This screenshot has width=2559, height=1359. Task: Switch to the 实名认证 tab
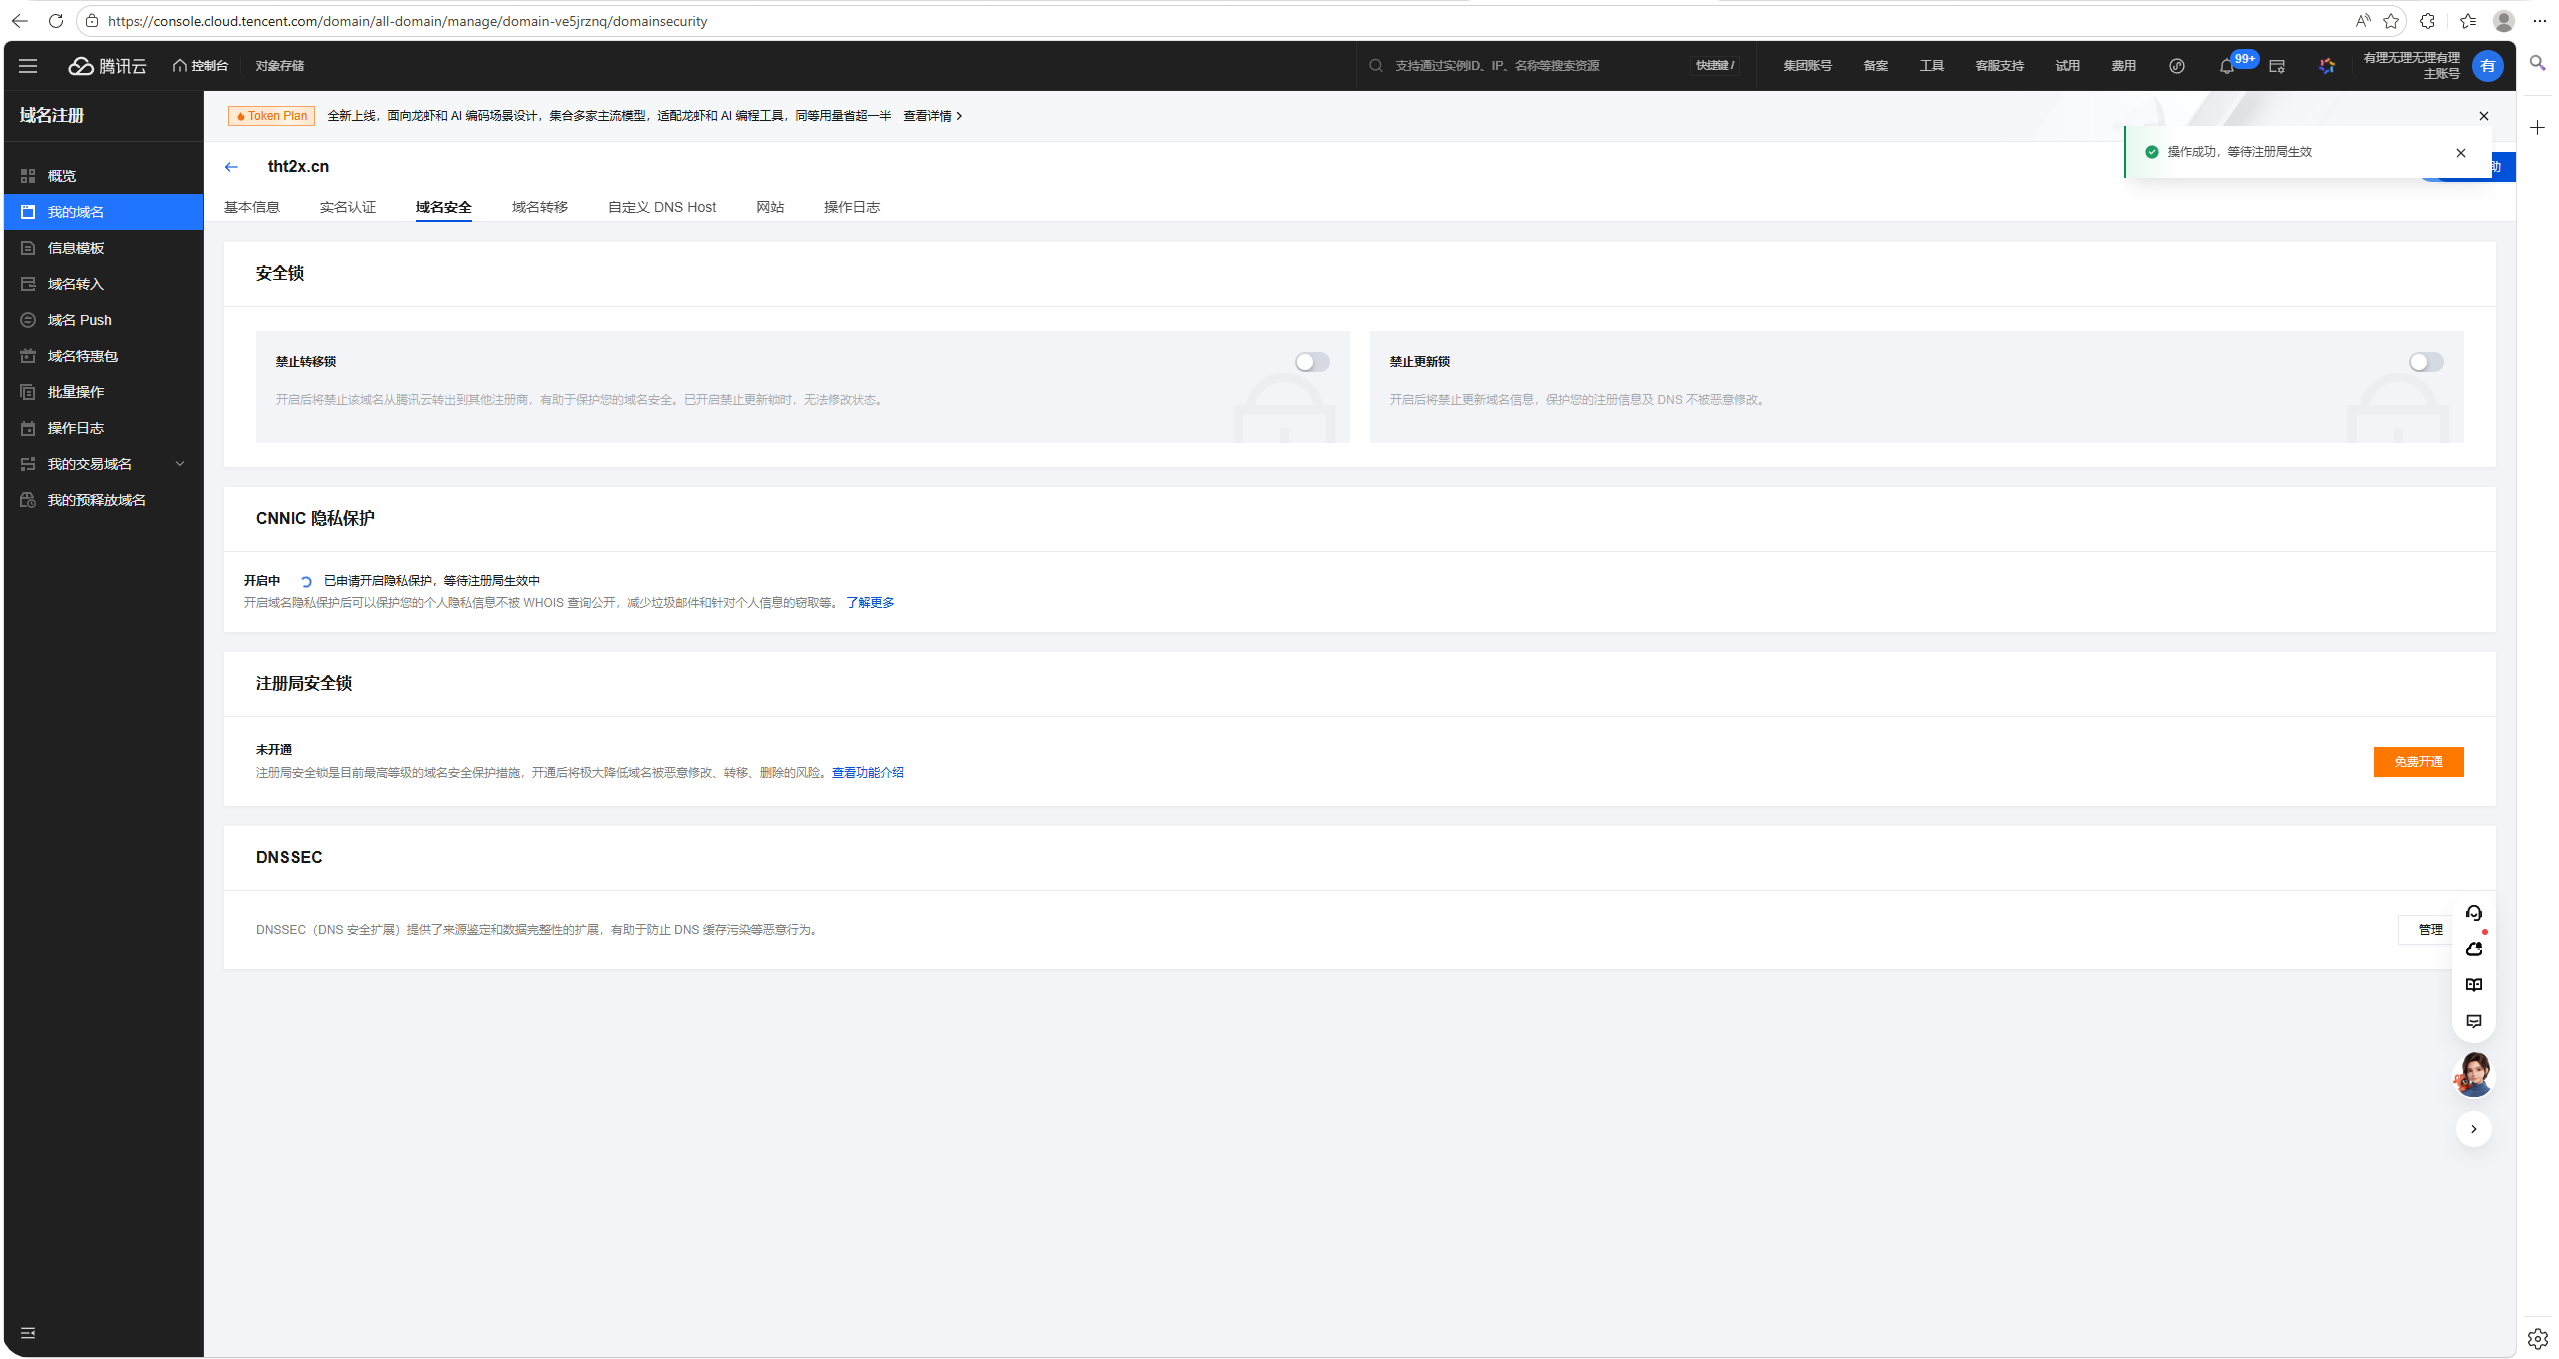[x=348, y=207]
